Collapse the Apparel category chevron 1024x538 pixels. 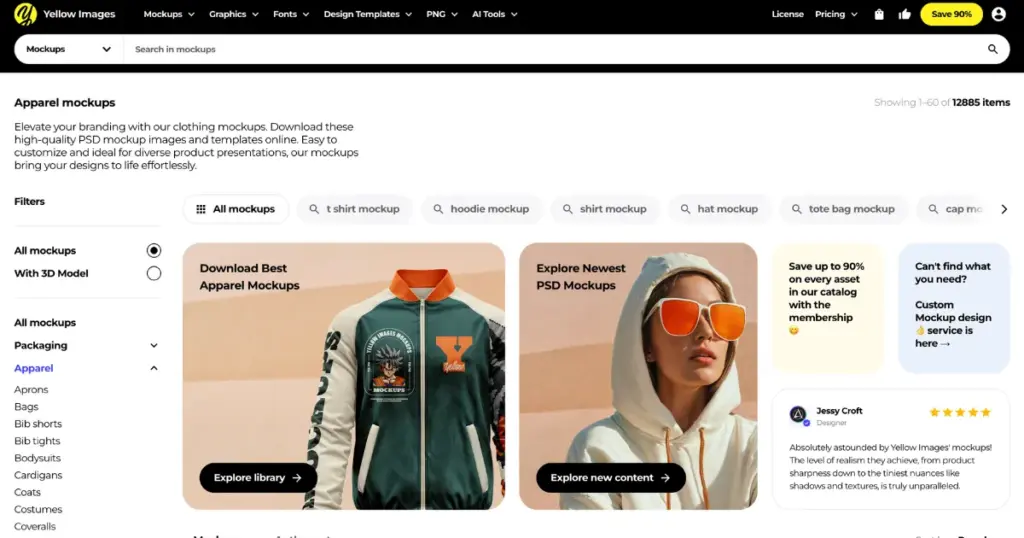pos(153,368)
